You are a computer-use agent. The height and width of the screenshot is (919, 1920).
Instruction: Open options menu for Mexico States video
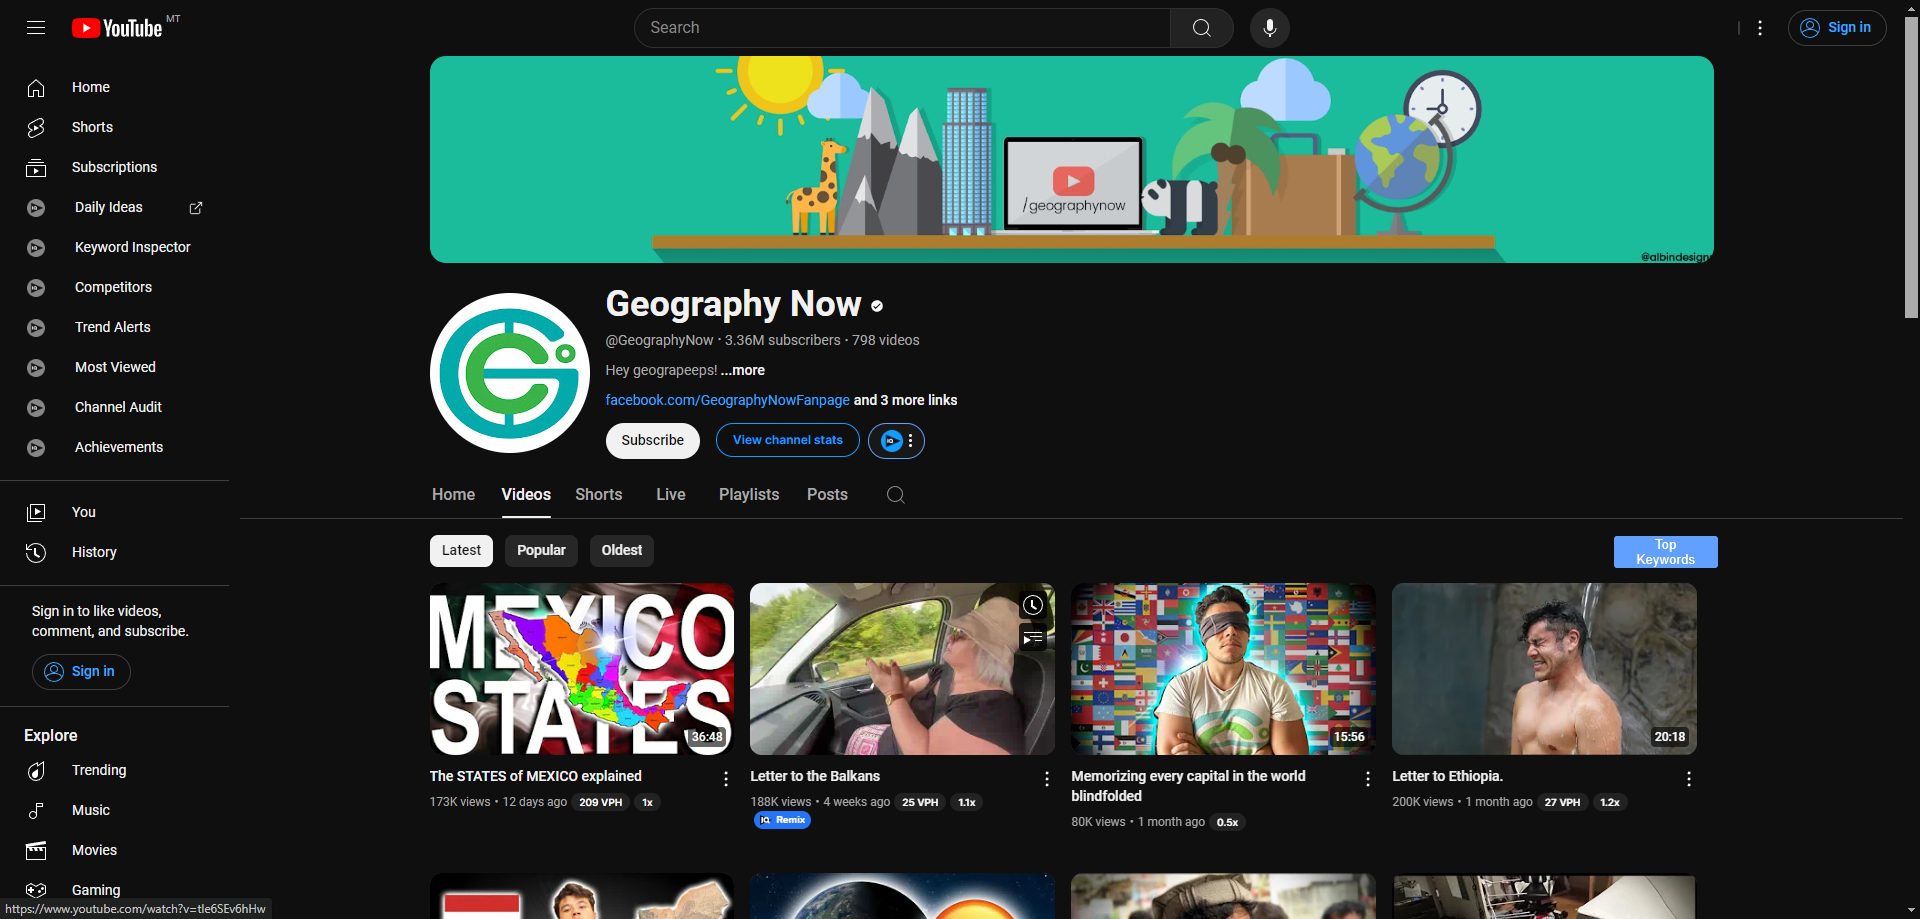point(726,779)
